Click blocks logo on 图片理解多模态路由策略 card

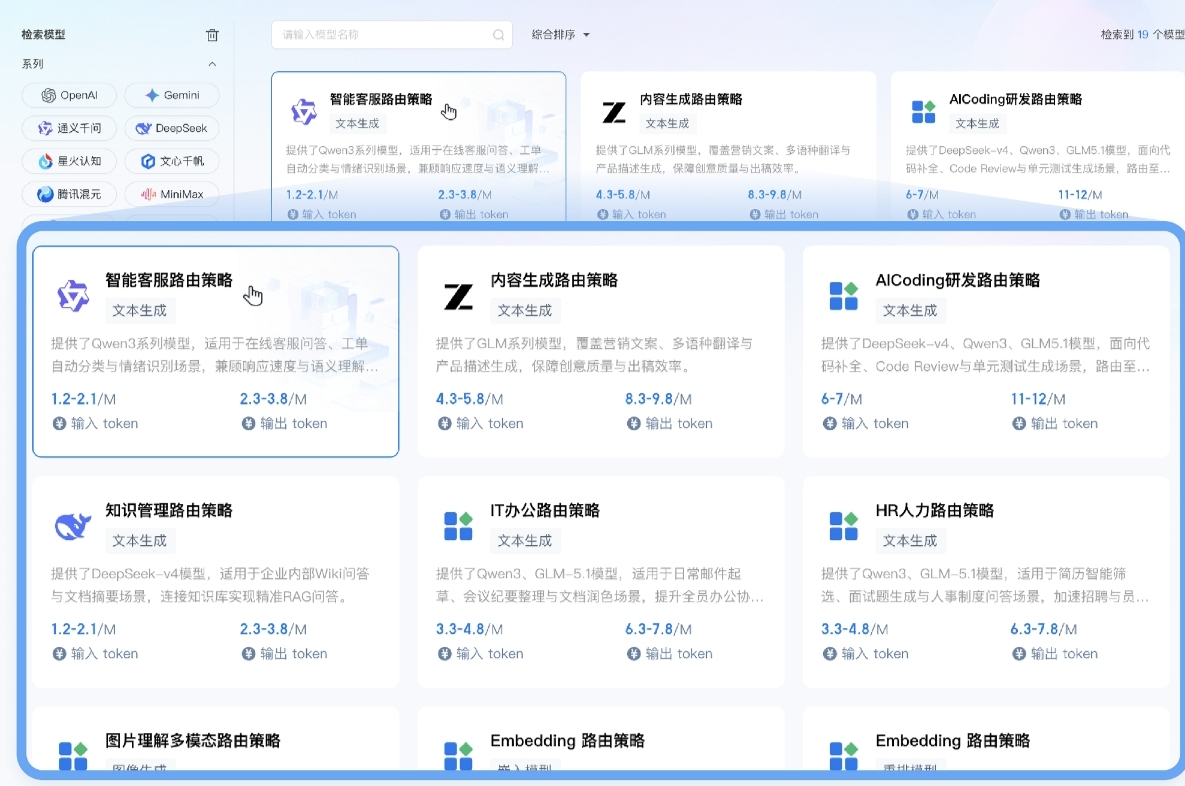73,756
